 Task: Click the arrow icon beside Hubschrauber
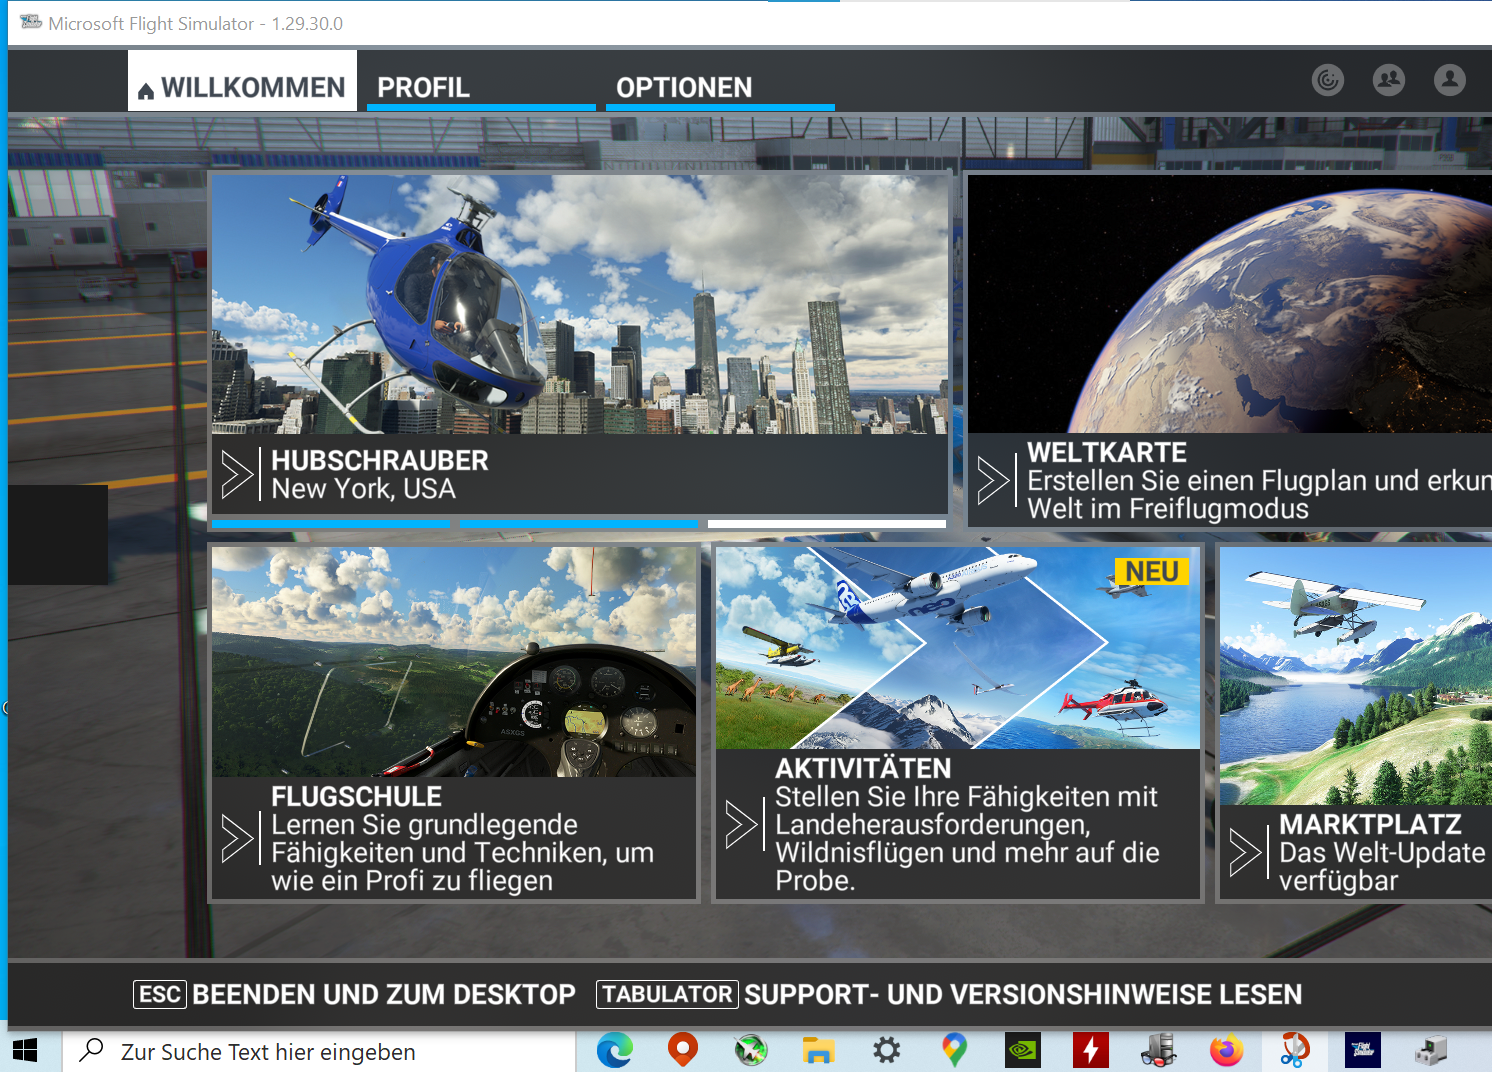coord(237,475)
